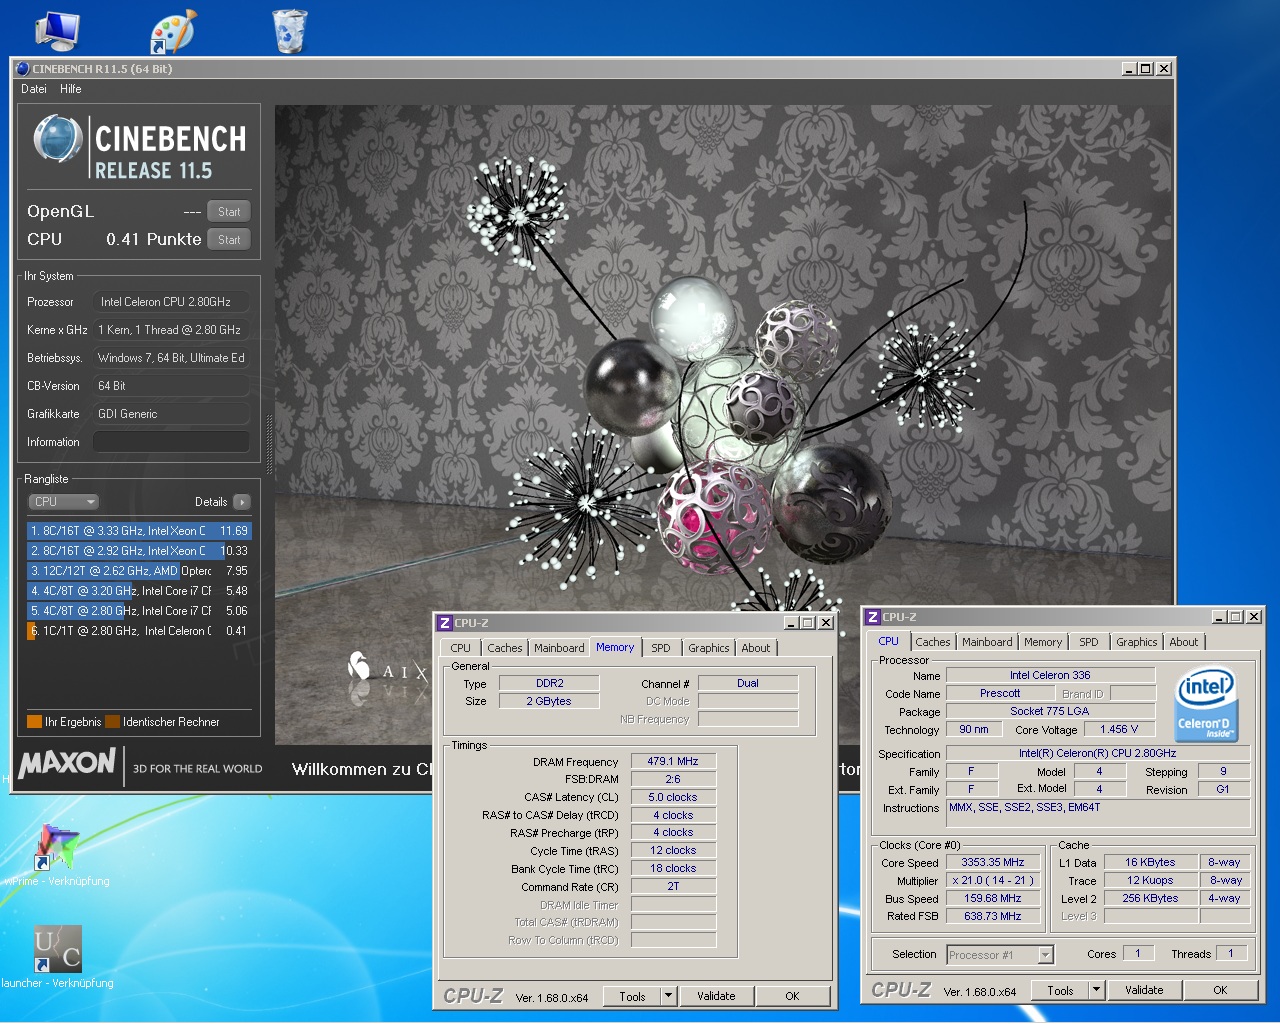This screenshot has width=1280, height=1024.
Task: Click the Prozessor field Intel Celeron
Action: [171, 302]
